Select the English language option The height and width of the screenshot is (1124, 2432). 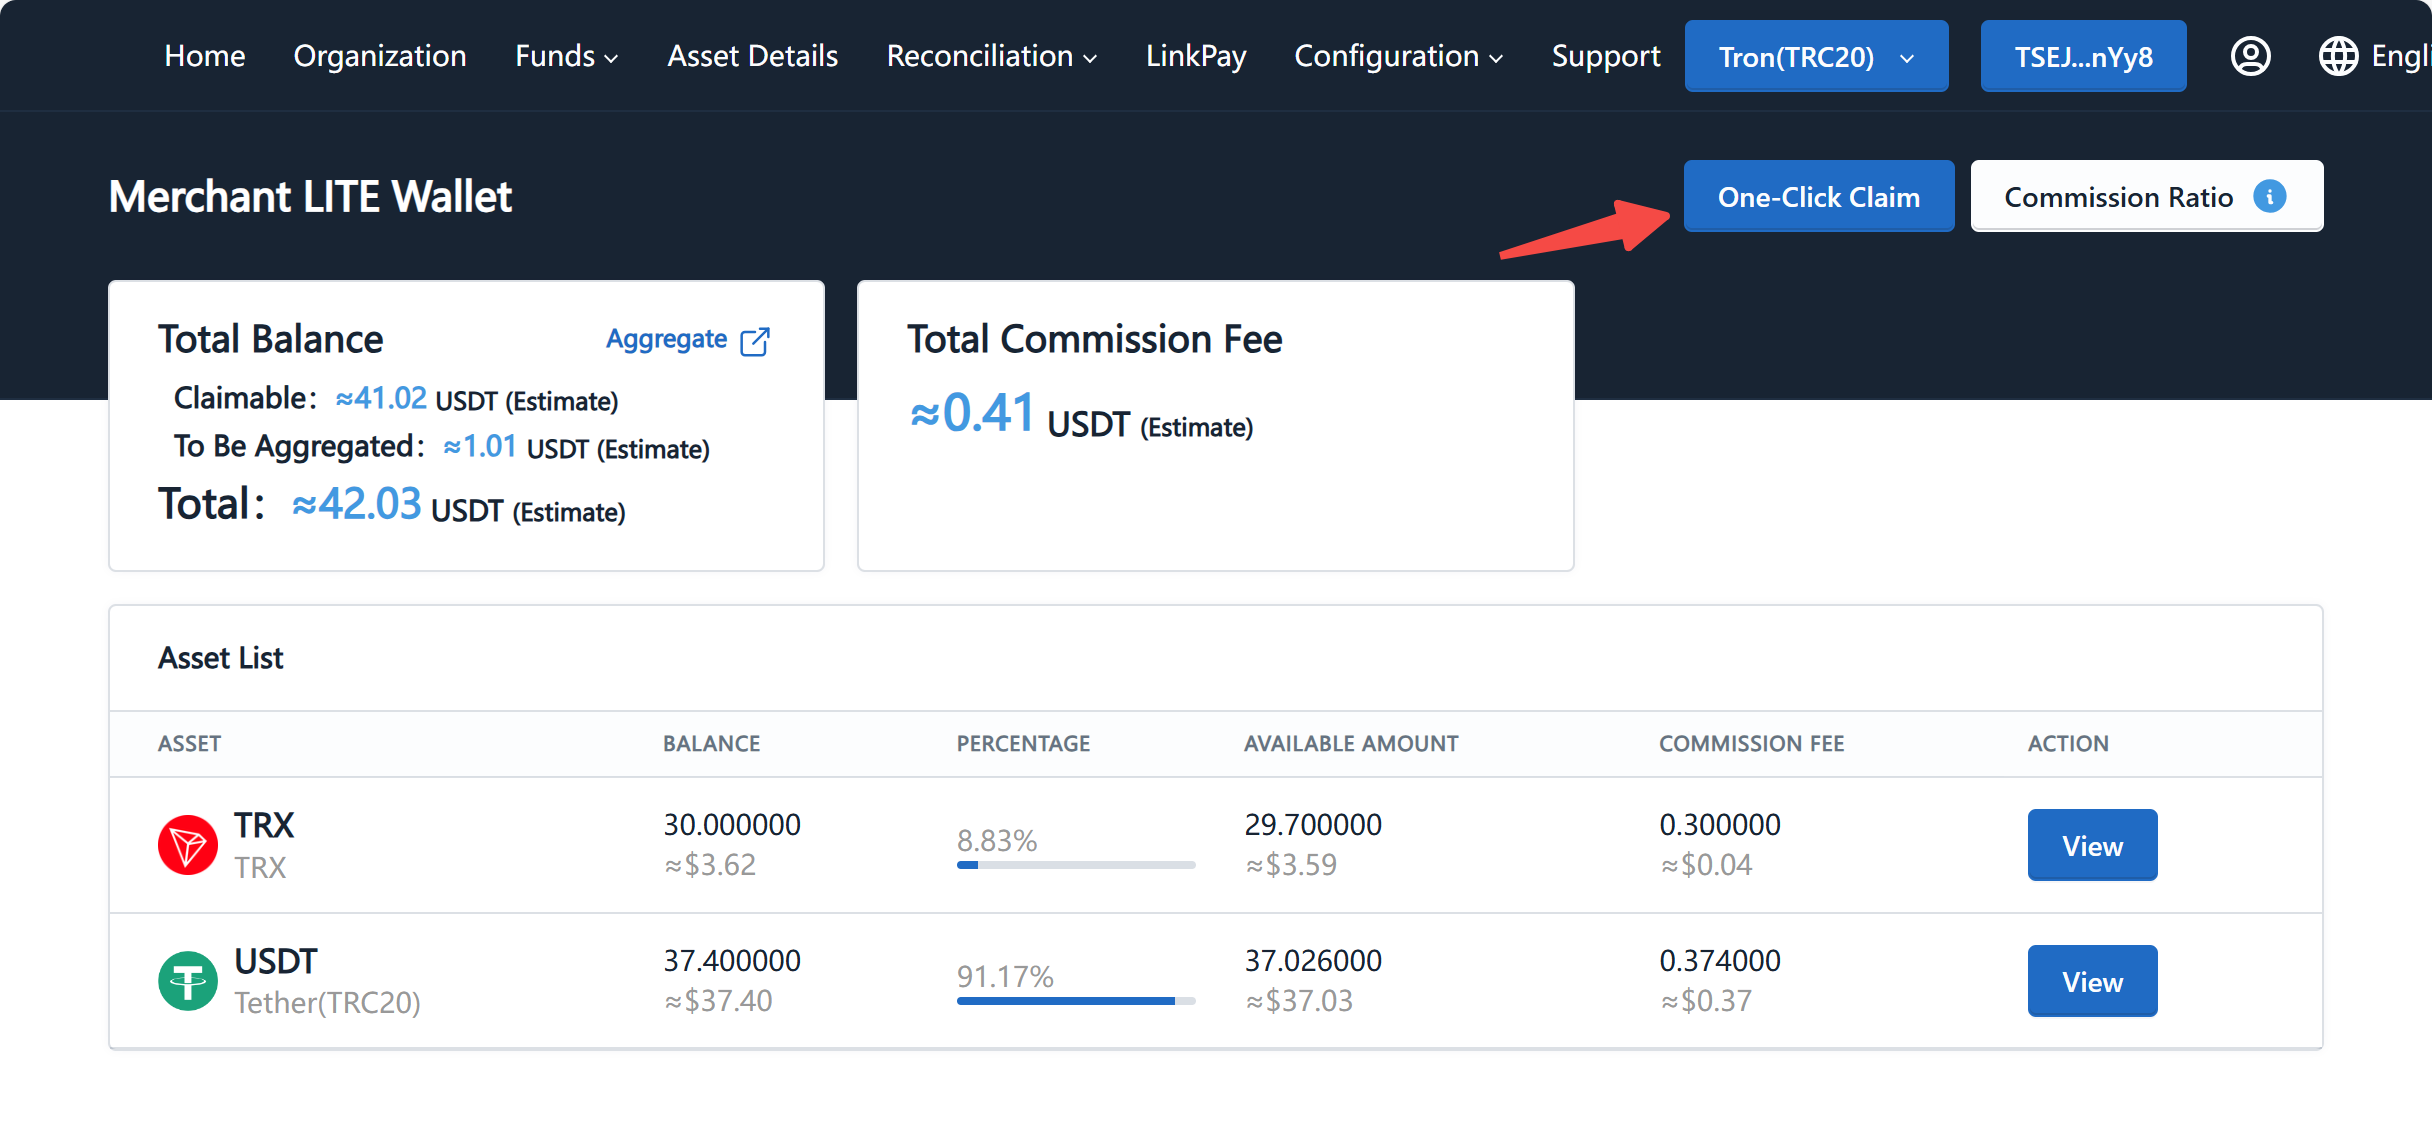2401,56
